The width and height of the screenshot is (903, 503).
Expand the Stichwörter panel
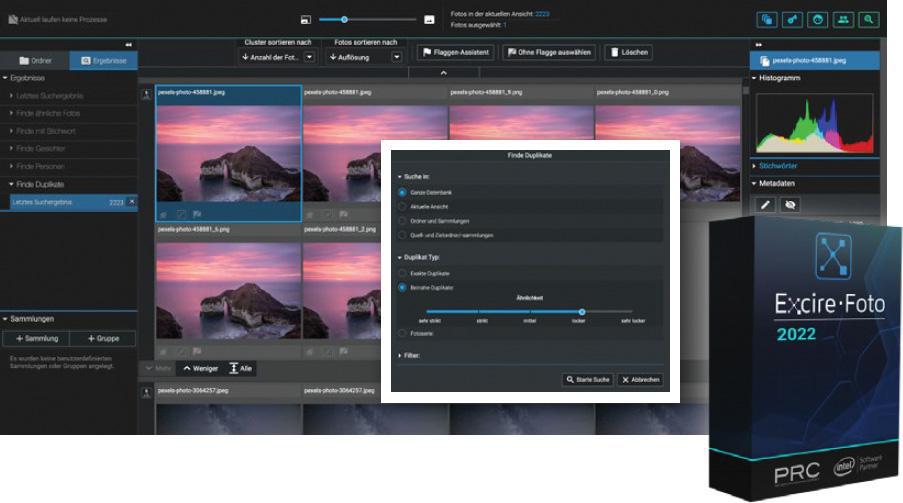coord(754,166)
